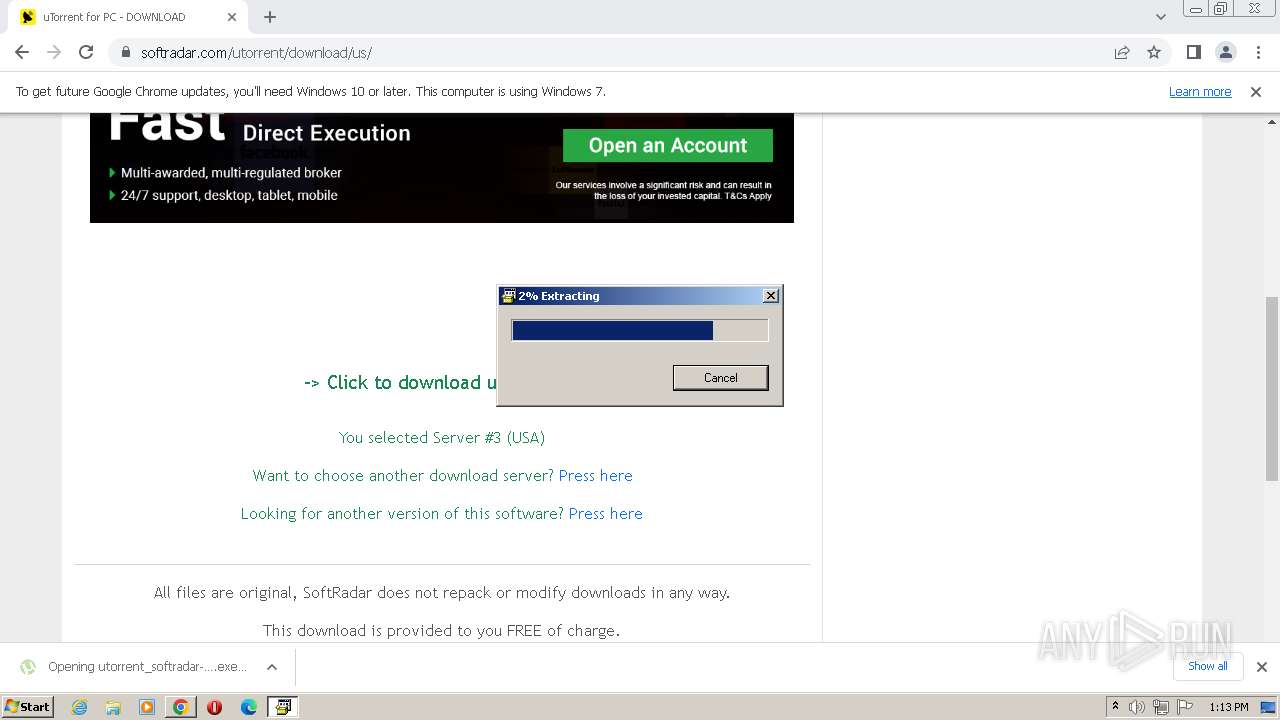Click the share page icon in address bar
Image resolution: width=1280 pixels, height=720 pixels.
pyautogui.click(x=1122, y=52)
